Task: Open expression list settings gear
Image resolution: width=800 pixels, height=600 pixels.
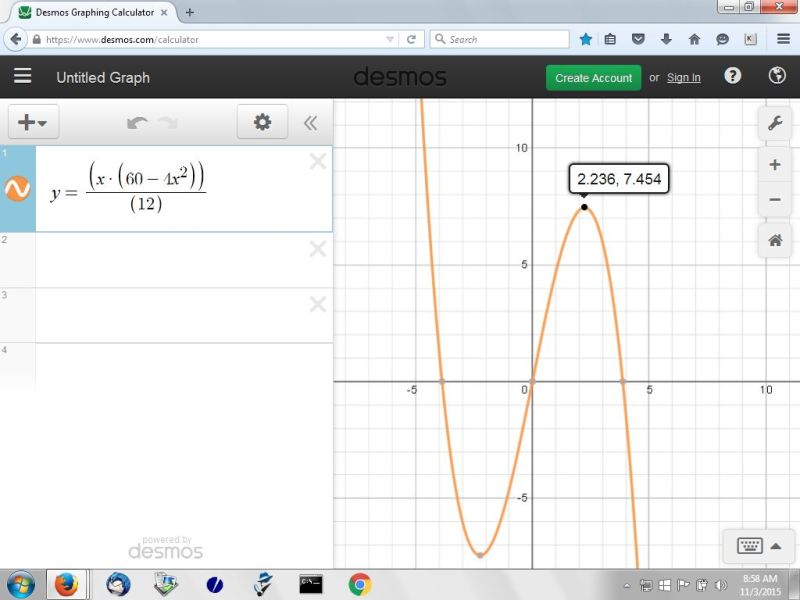Action: pos(262,122)
